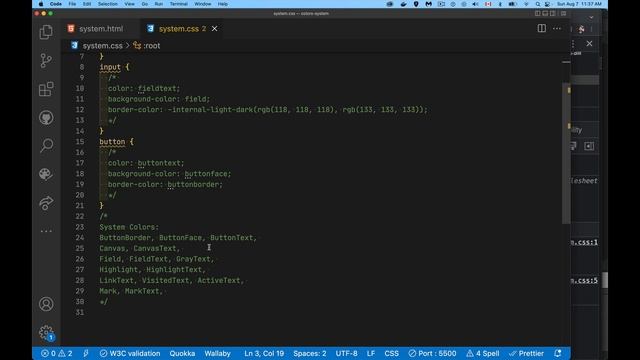The image size is (640, 360).
Task: Open notifications bell in status bar
Action: tap(558, 353)
